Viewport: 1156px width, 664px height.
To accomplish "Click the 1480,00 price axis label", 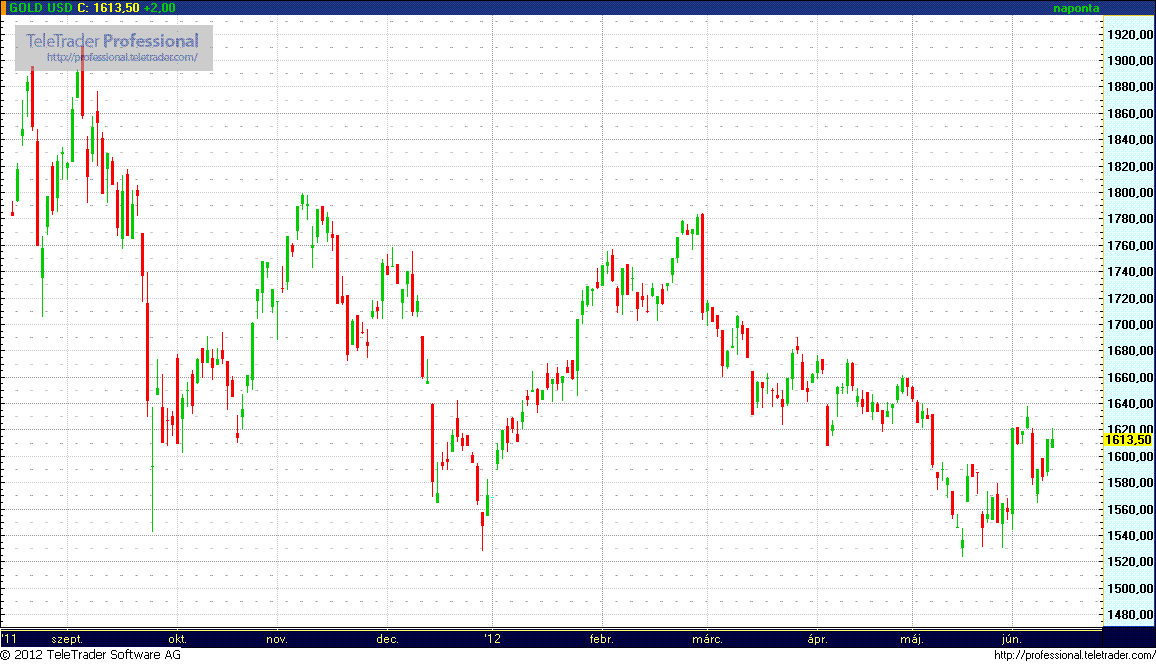I will click(x=1130, y=615).
